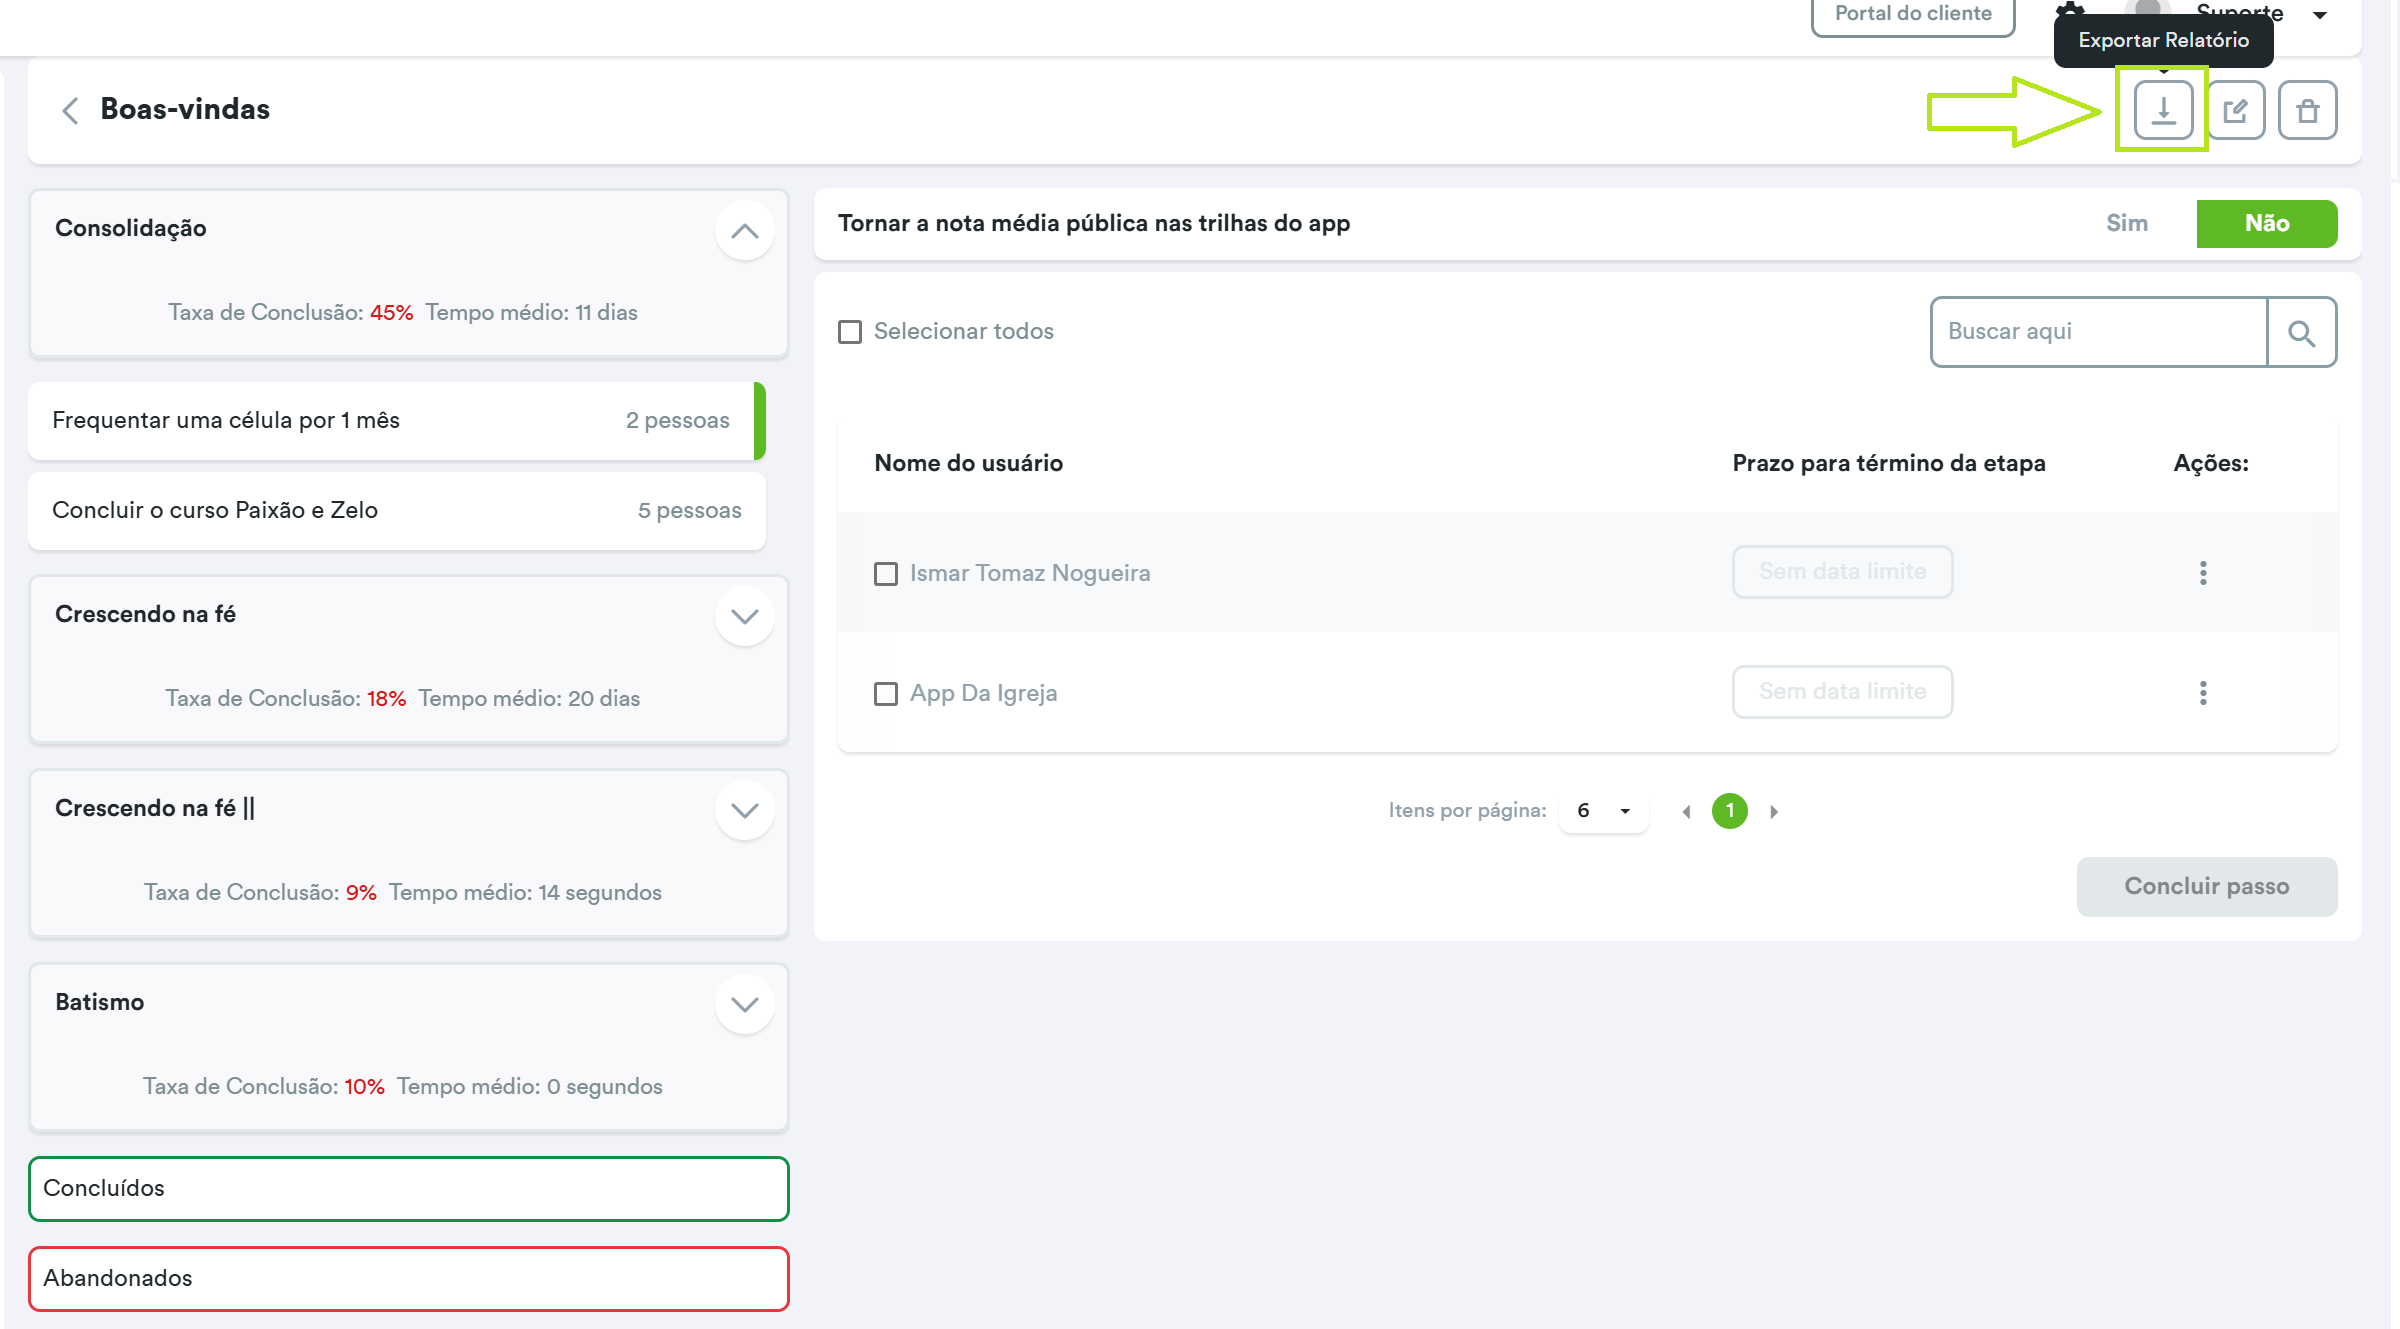Click the Buscar aqui search field
Viewport: 2400px width, 1329px height.
pos(2098,332)
